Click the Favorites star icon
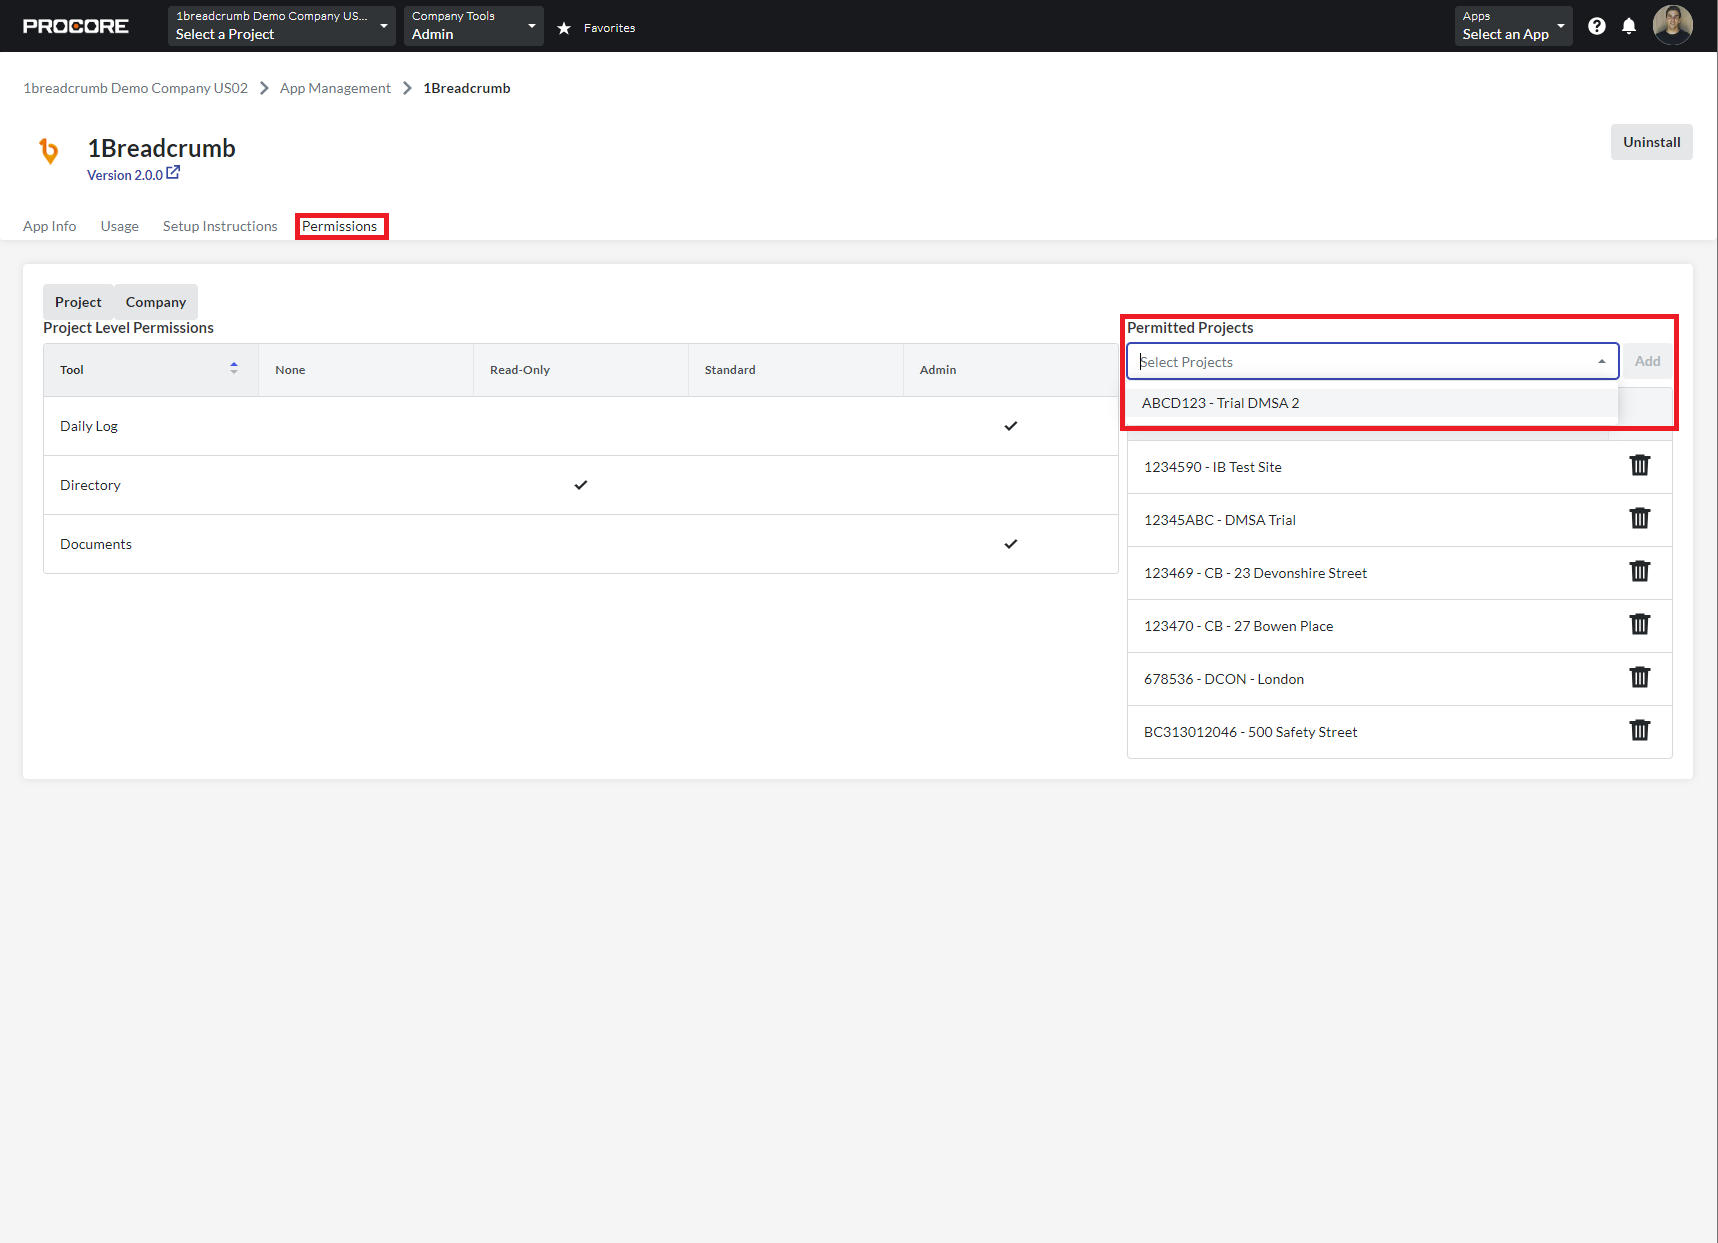Image resolution: width=1718 pixels, height=1243 pixels. [x=563, y=28]
